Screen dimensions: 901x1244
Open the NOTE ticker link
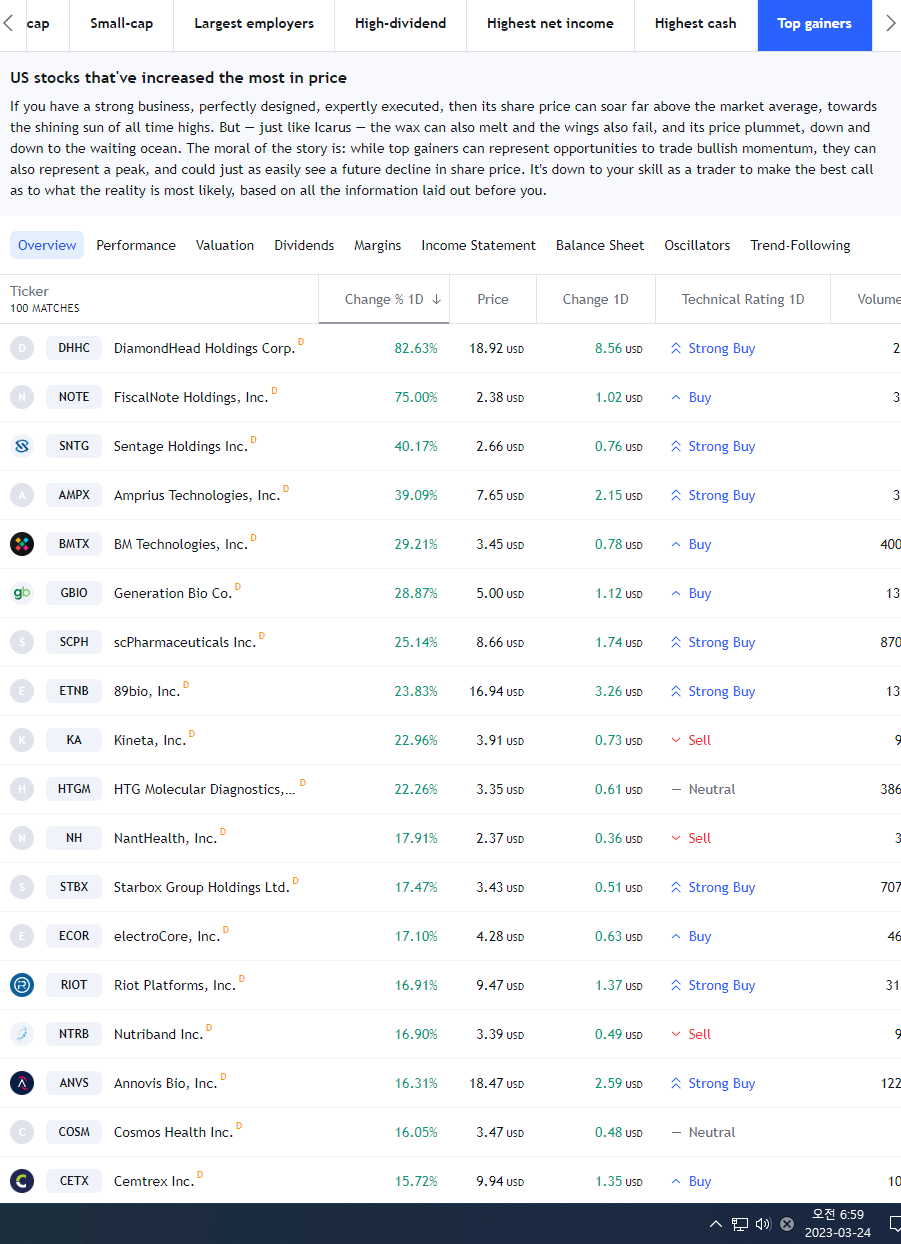[74, 397]
